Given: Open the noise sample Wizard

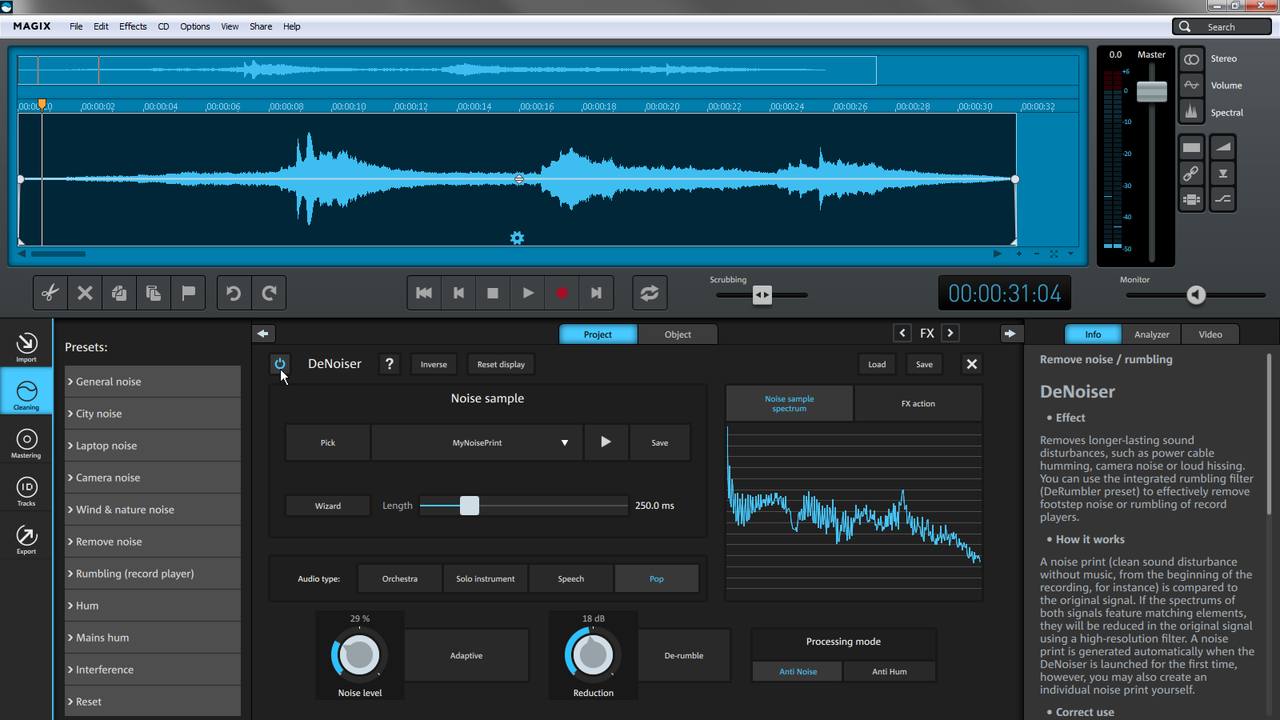Looking at the screenshot, I should tap(328, 506).
